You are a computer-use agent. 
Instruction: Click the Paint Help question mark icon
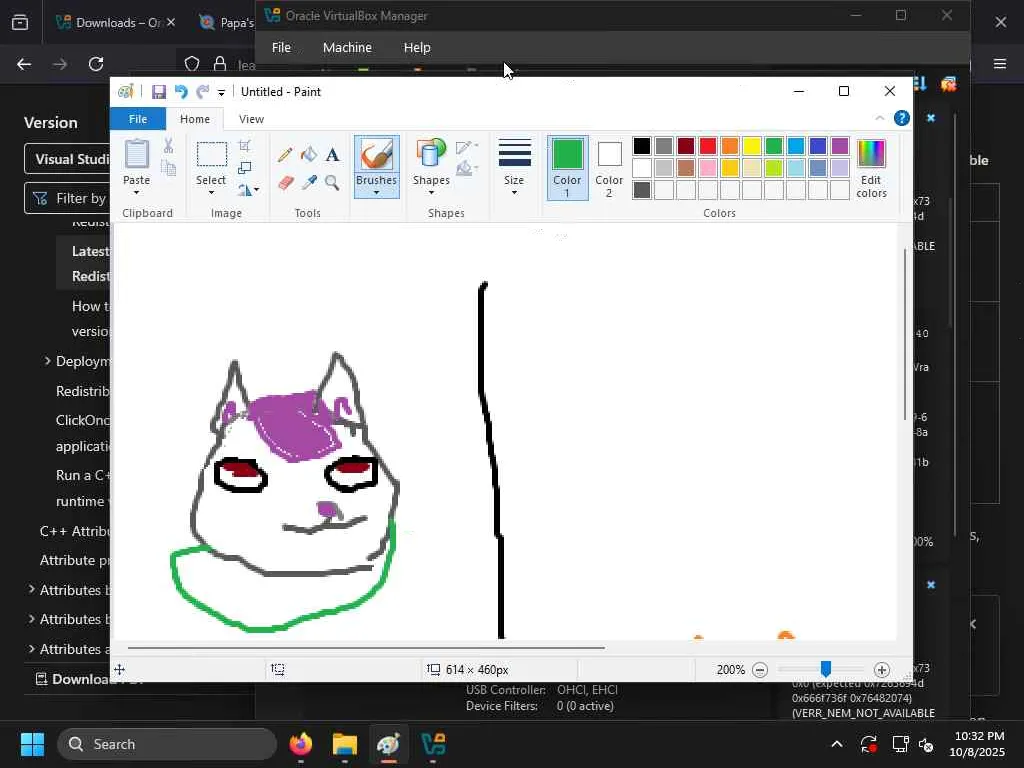[902, 118]
